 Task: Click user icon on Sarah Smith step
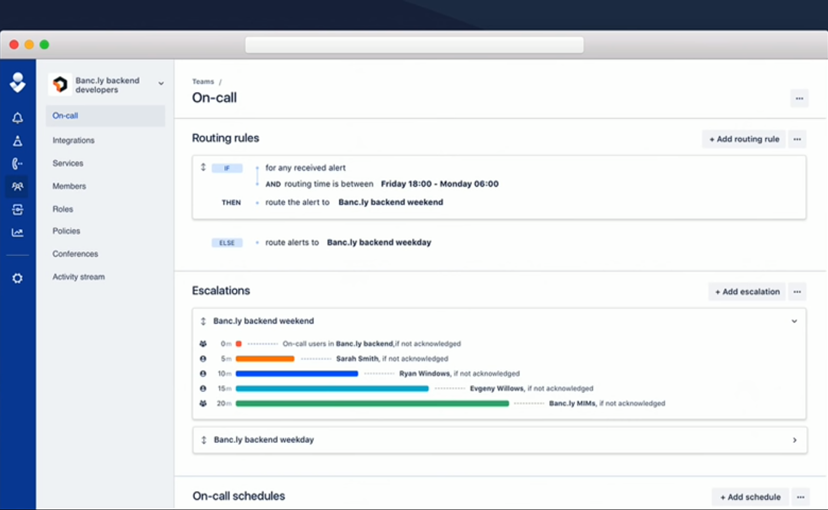pyautogui.click(x=203, y=358)
